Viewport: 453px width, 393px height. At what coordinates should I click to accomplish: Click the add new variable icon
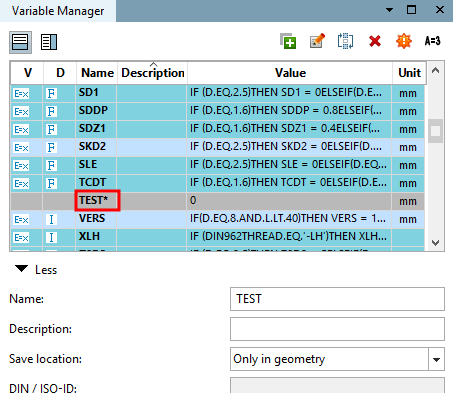click(x=288, y=41)
